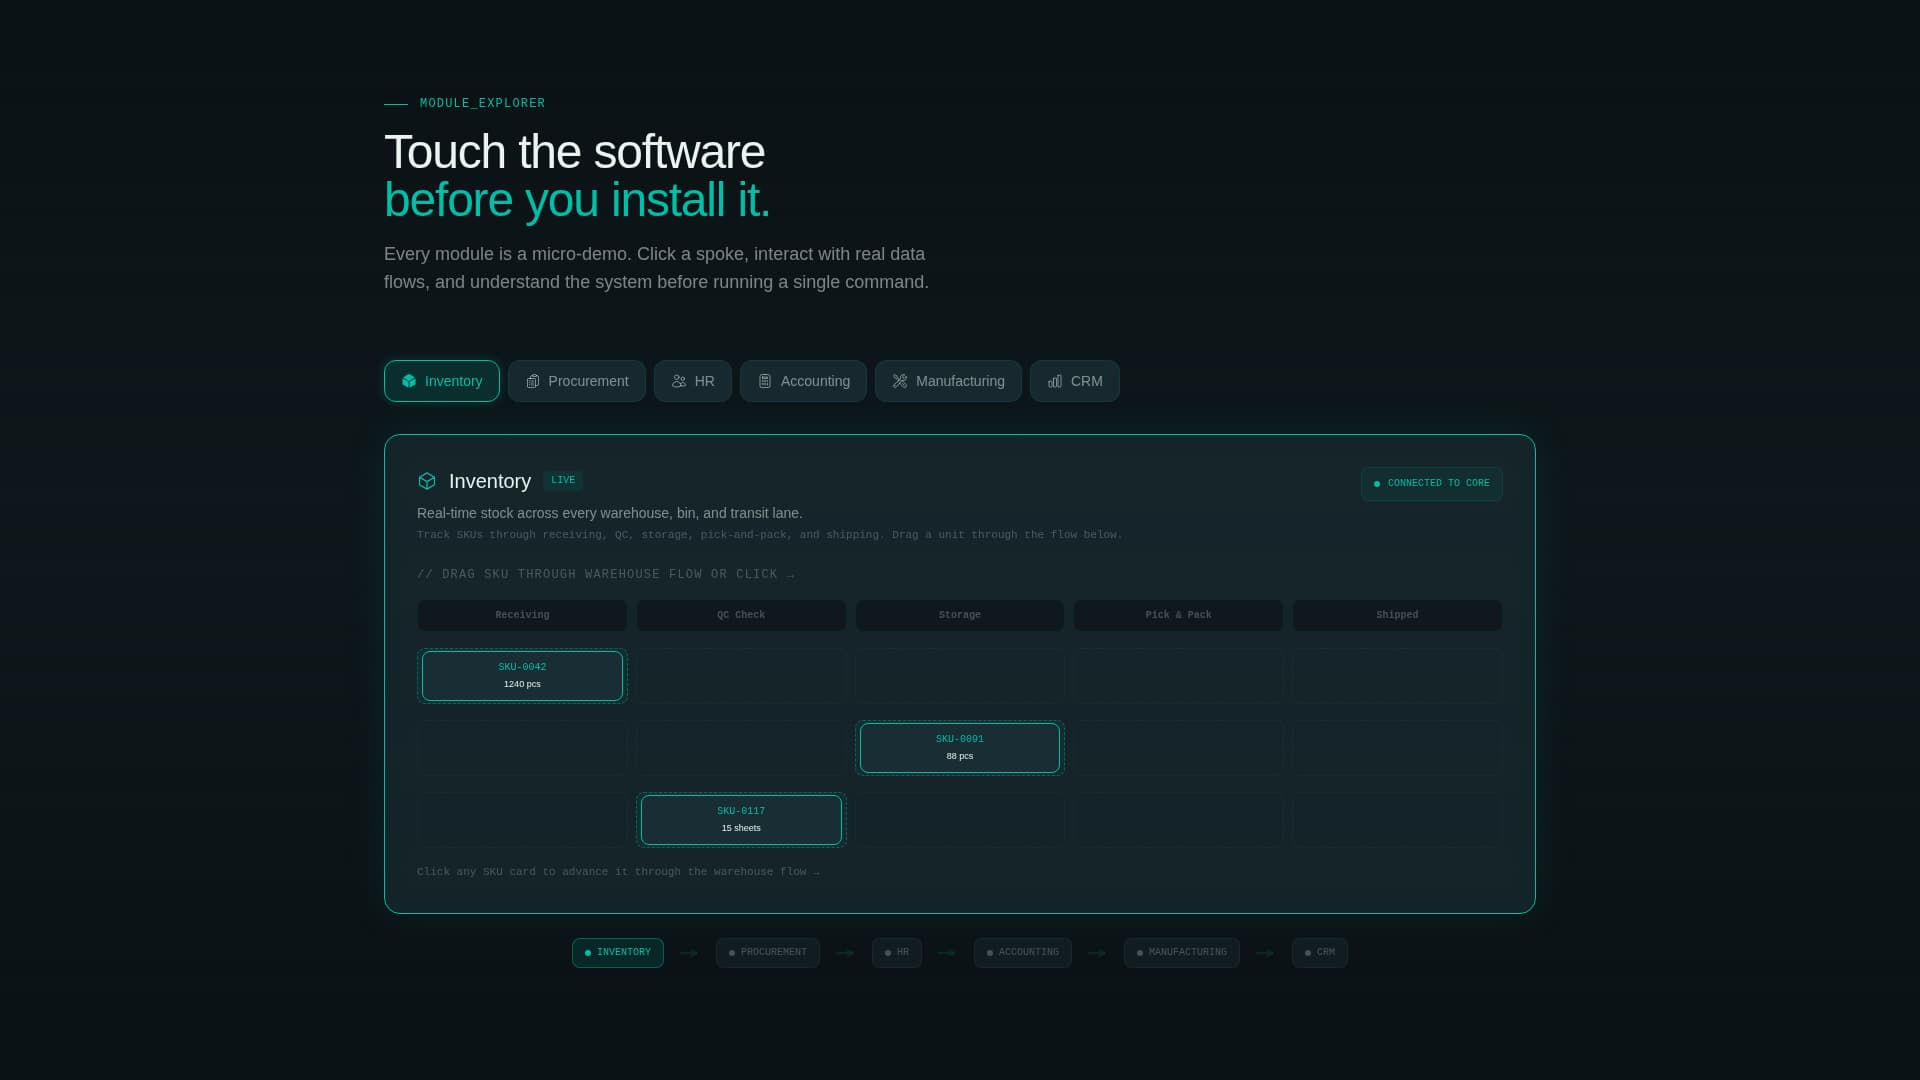The image size is (1920, 1080).
Task: Click 'Click any SKU card to advance' hint
Action: click(618, 872)
